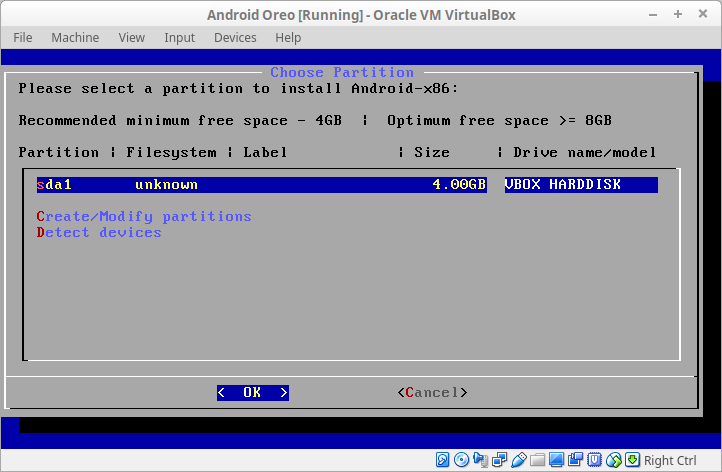
Task: Click the VBOX HARDDISK drive name
Action: (x=563, y=185)
